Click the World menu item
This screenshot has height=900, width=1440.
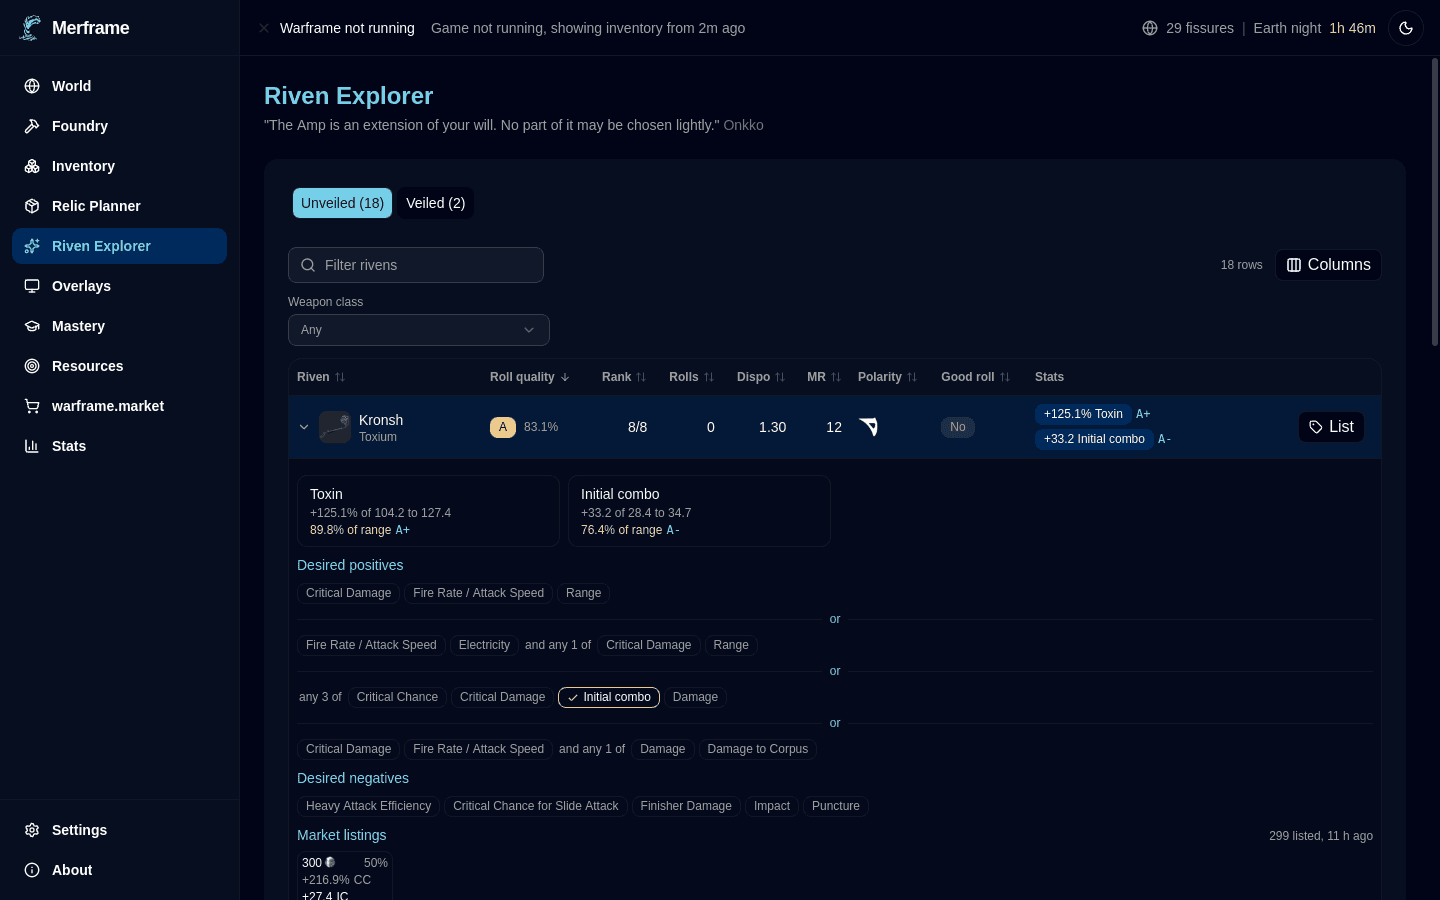(x=120, y=86)
